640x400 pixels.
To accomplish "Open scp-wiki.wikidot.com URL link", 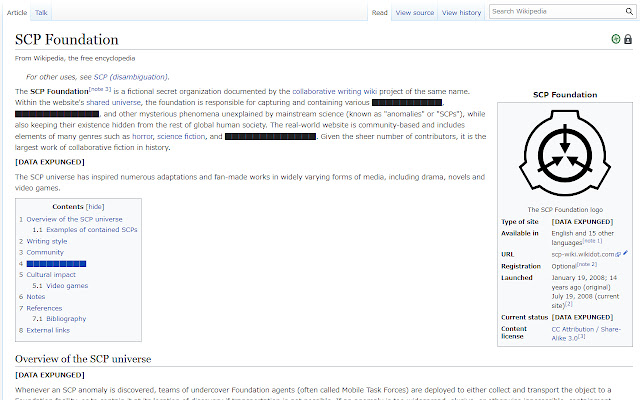I will click(x=582, y=254).
